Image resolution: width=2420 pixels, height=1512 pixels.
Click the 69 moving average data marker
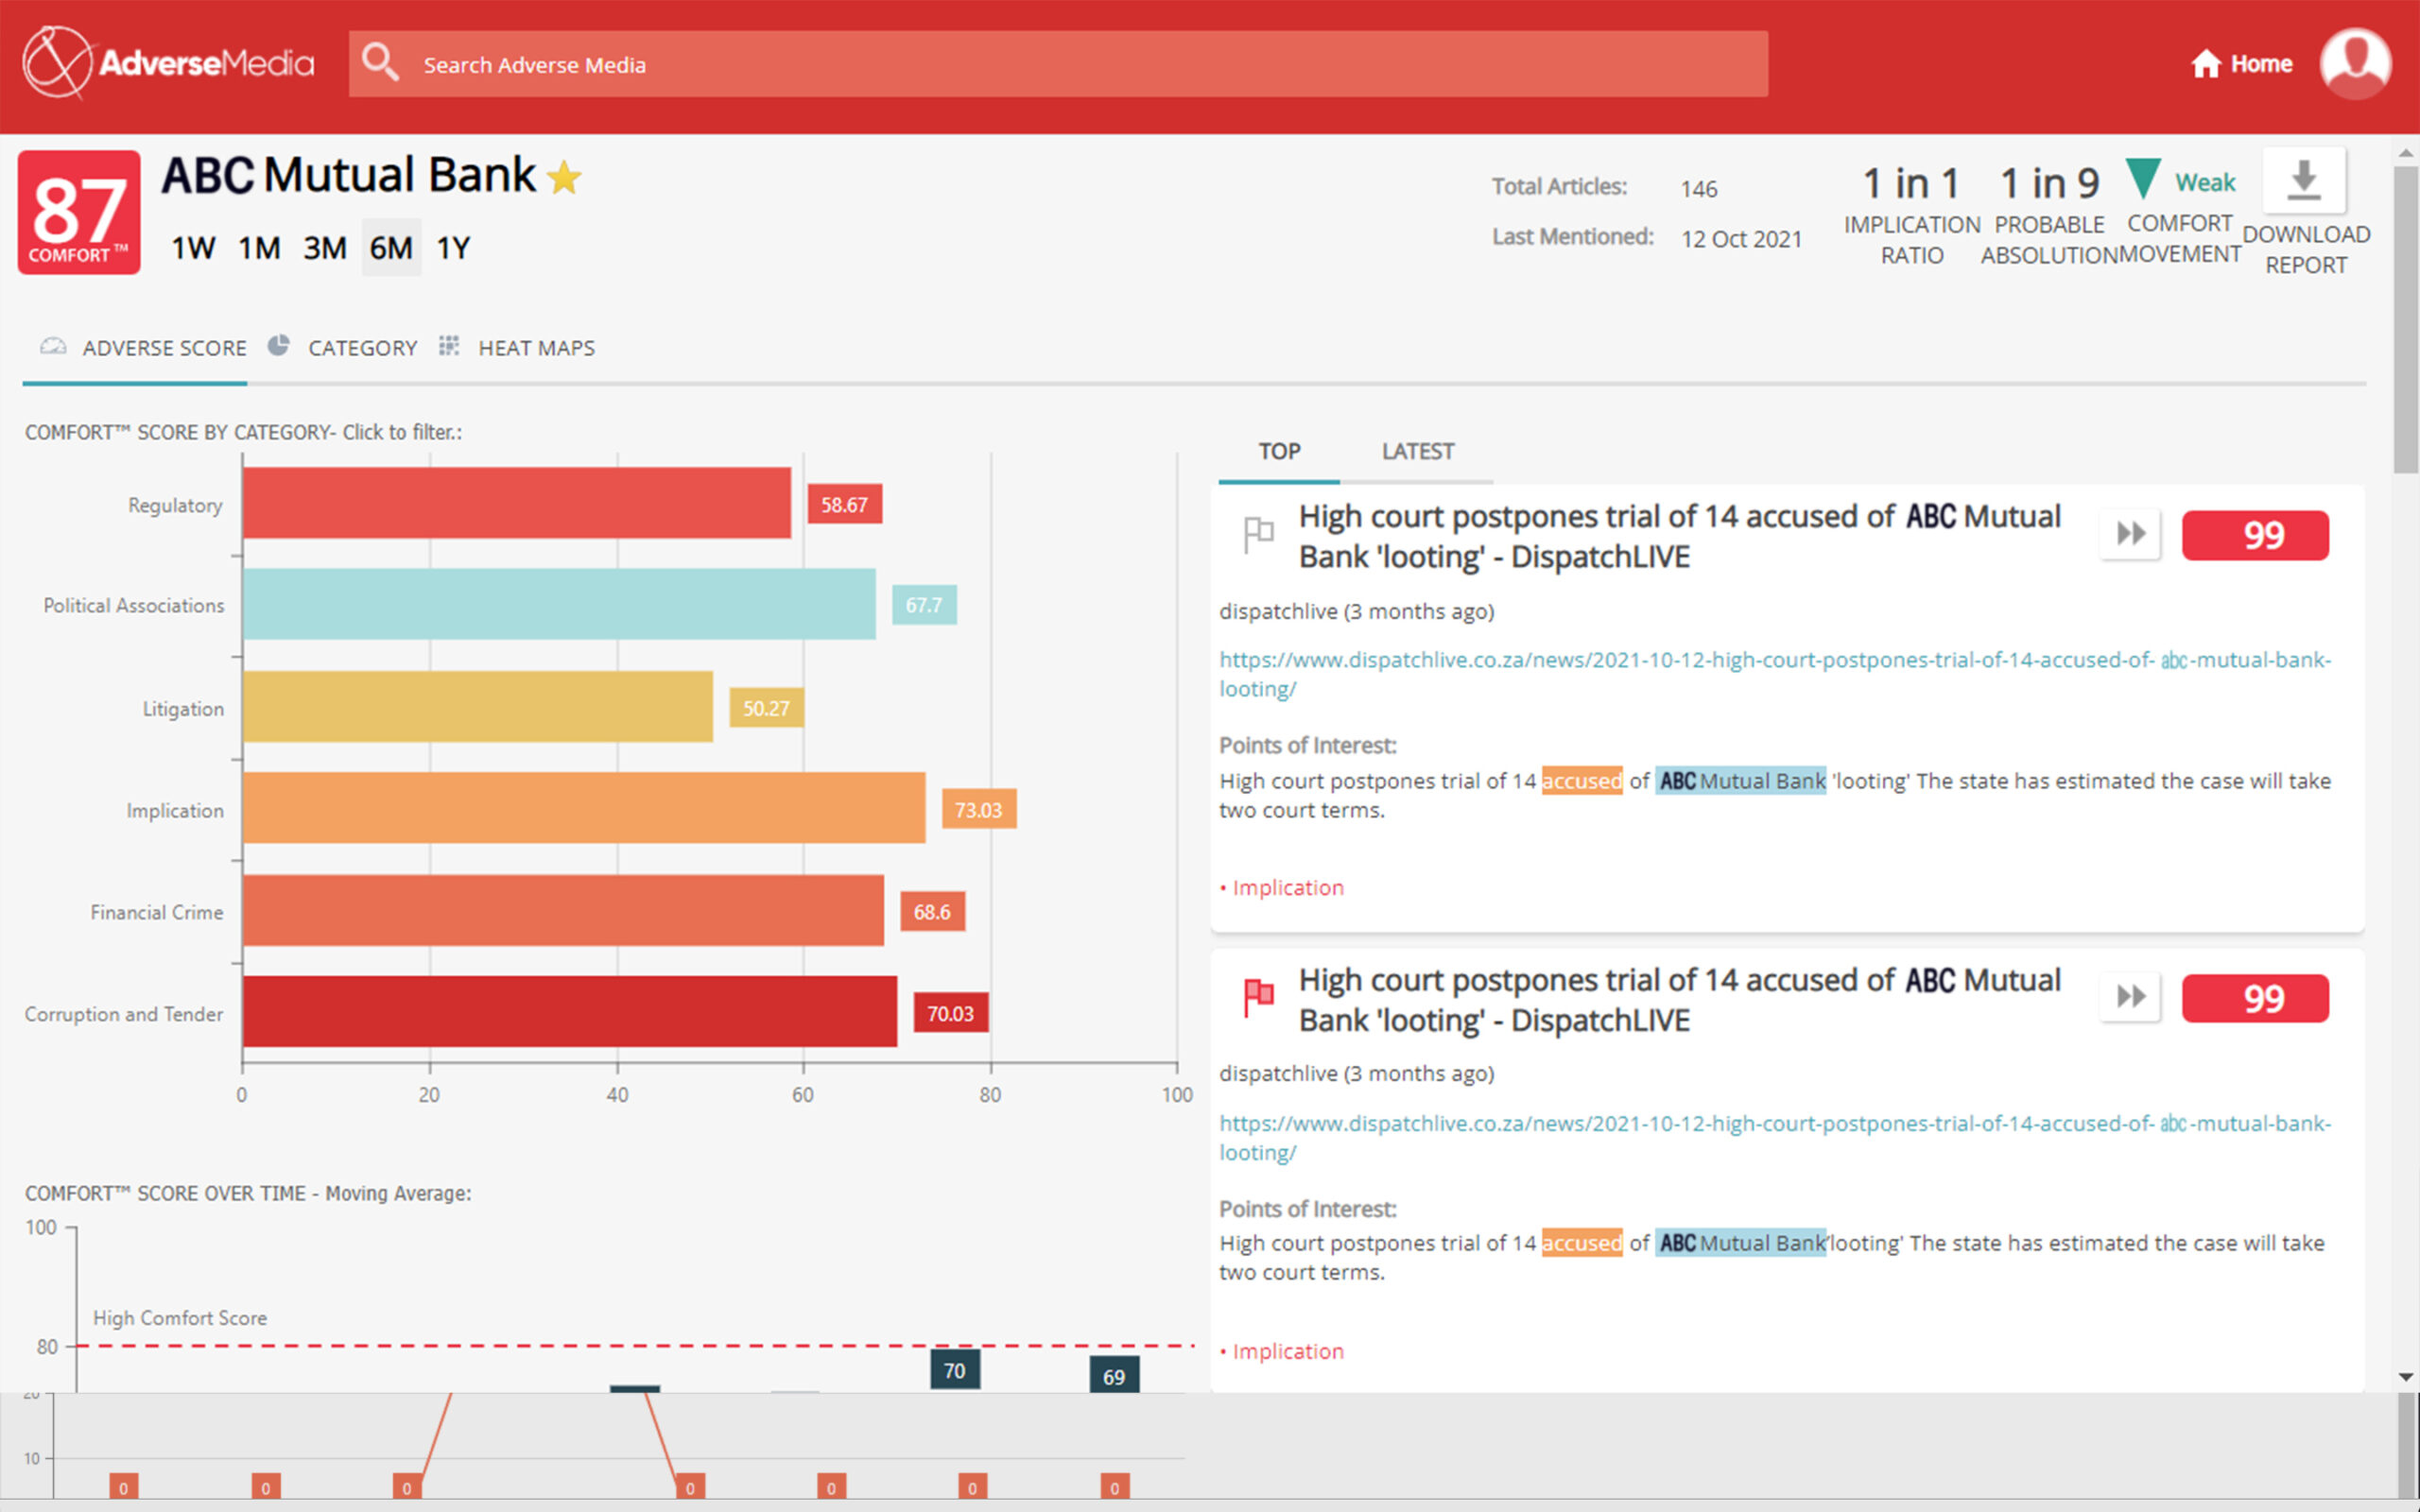pyautogui.click(x=1114, y=1376)
